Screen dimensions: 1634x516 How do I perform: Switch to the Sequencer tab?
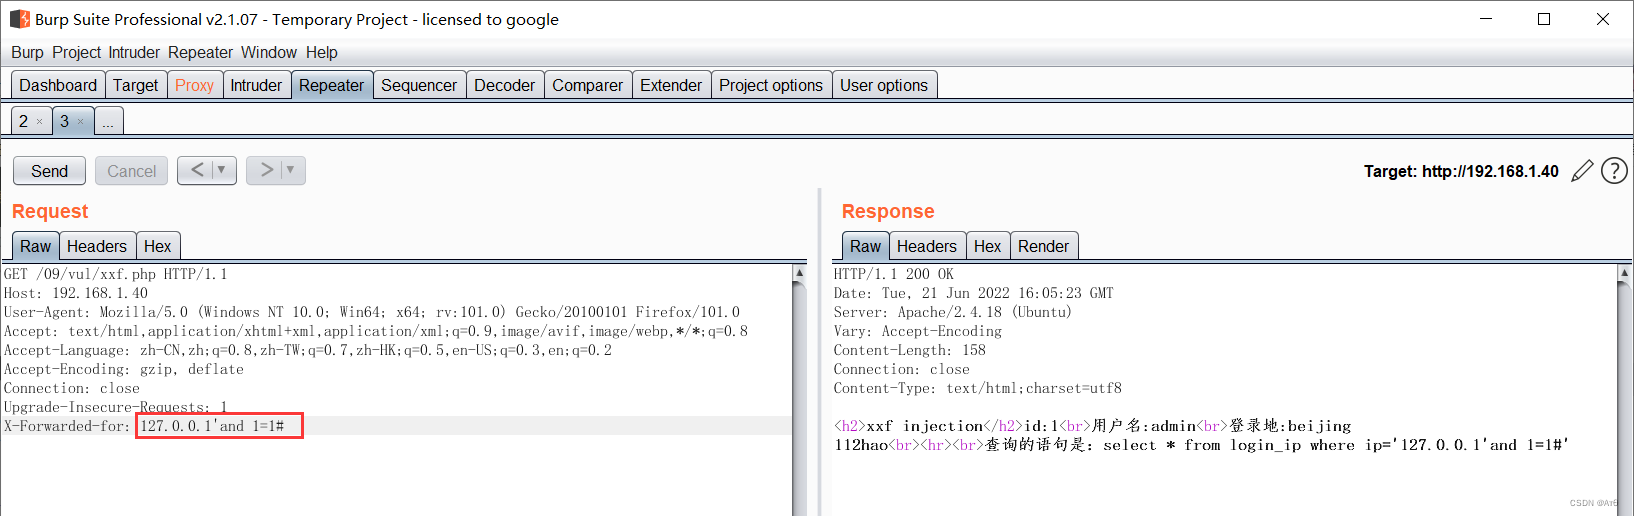pos(419,85)
